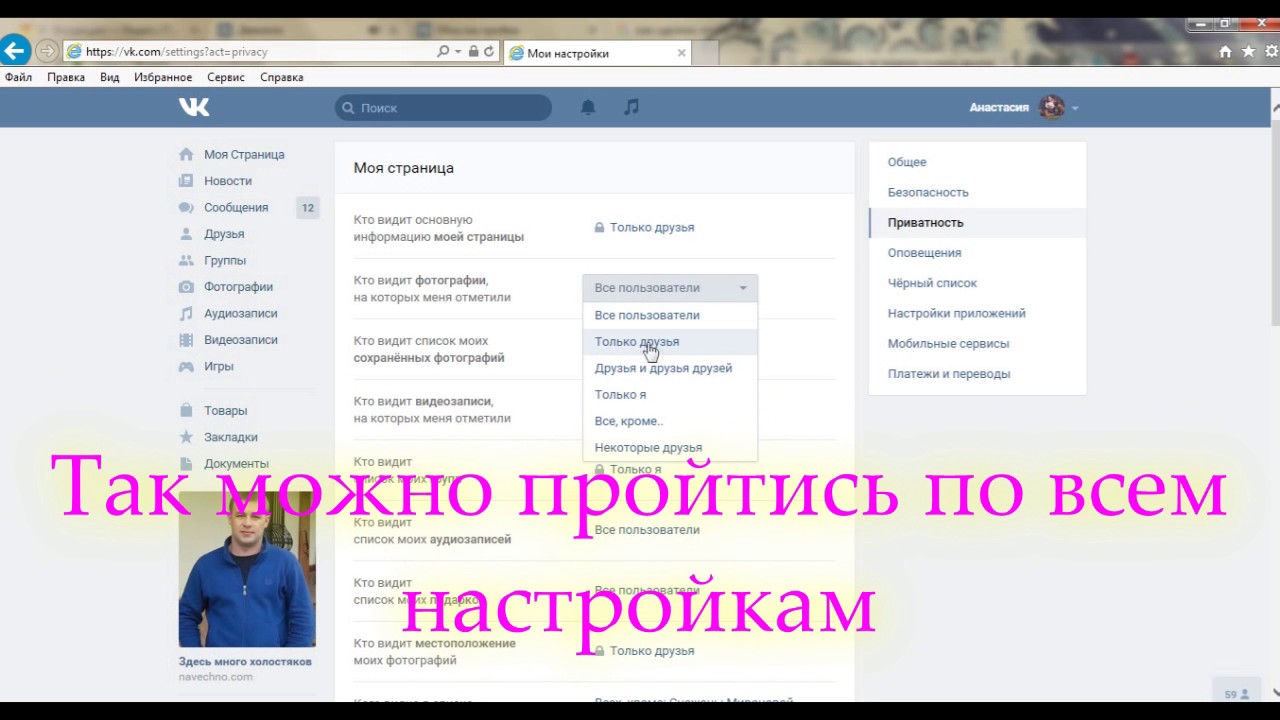Click the document icon beside Документы
The height and width of the screenshot is (720, 1280).
coord(186,463)
